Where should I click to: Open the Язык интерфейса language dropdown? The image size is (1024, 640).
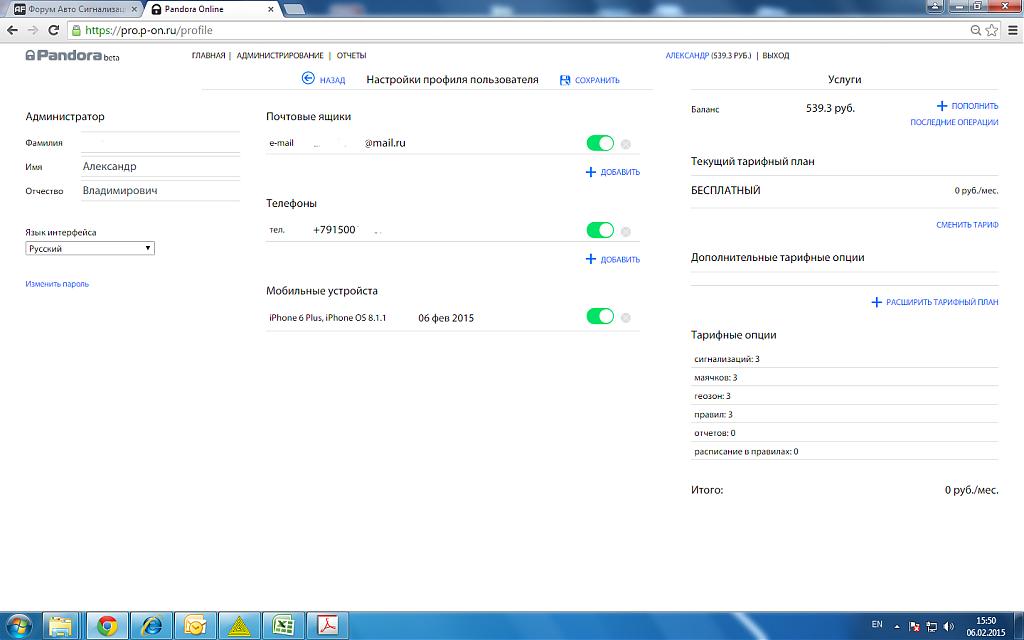point(90,248)
